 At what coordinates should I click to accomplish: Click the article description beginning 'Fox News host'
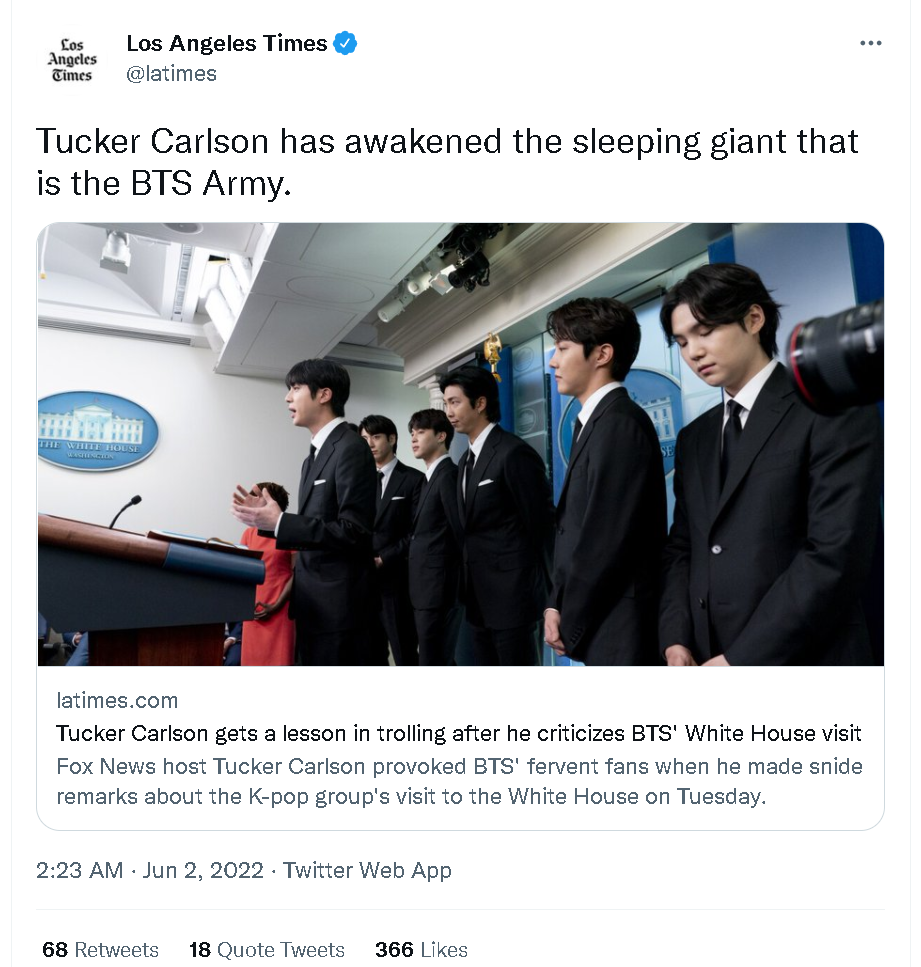pos(458,781)
